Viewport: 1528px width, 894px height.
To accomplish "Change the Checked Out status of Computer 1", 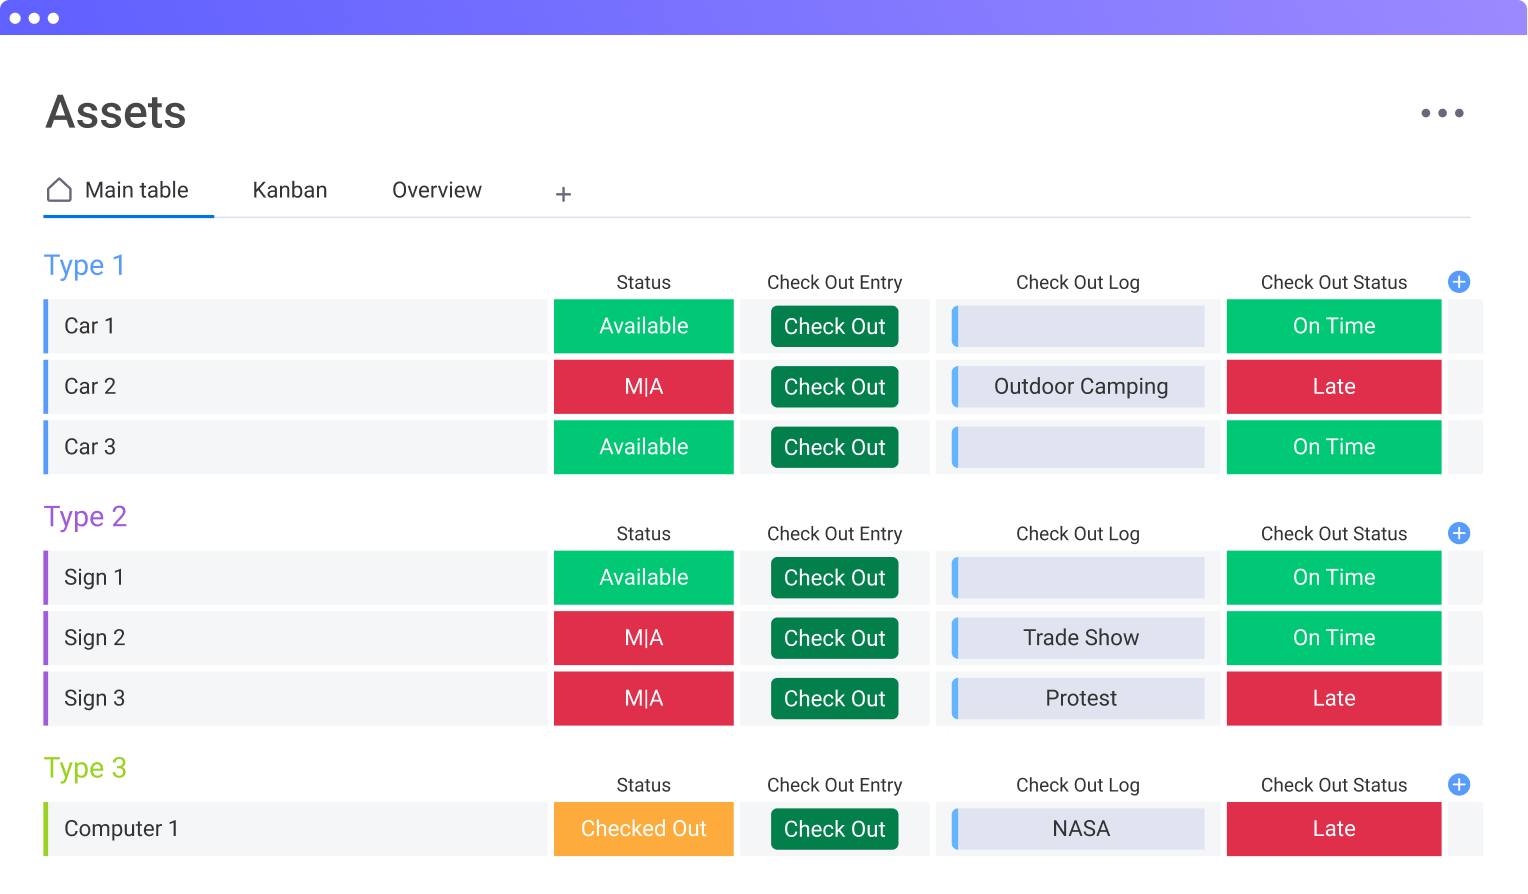I will coord(643,829).
